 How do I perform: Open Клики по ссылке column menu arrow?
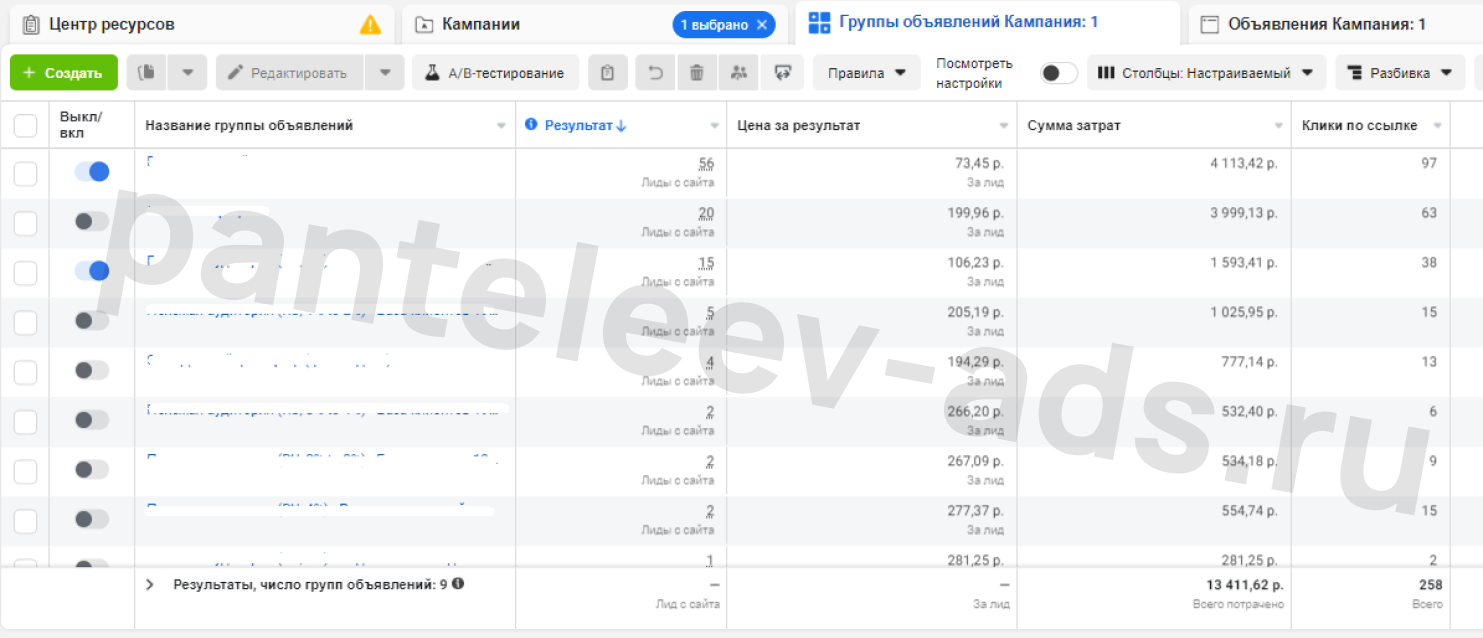[x=1438, y=126]
